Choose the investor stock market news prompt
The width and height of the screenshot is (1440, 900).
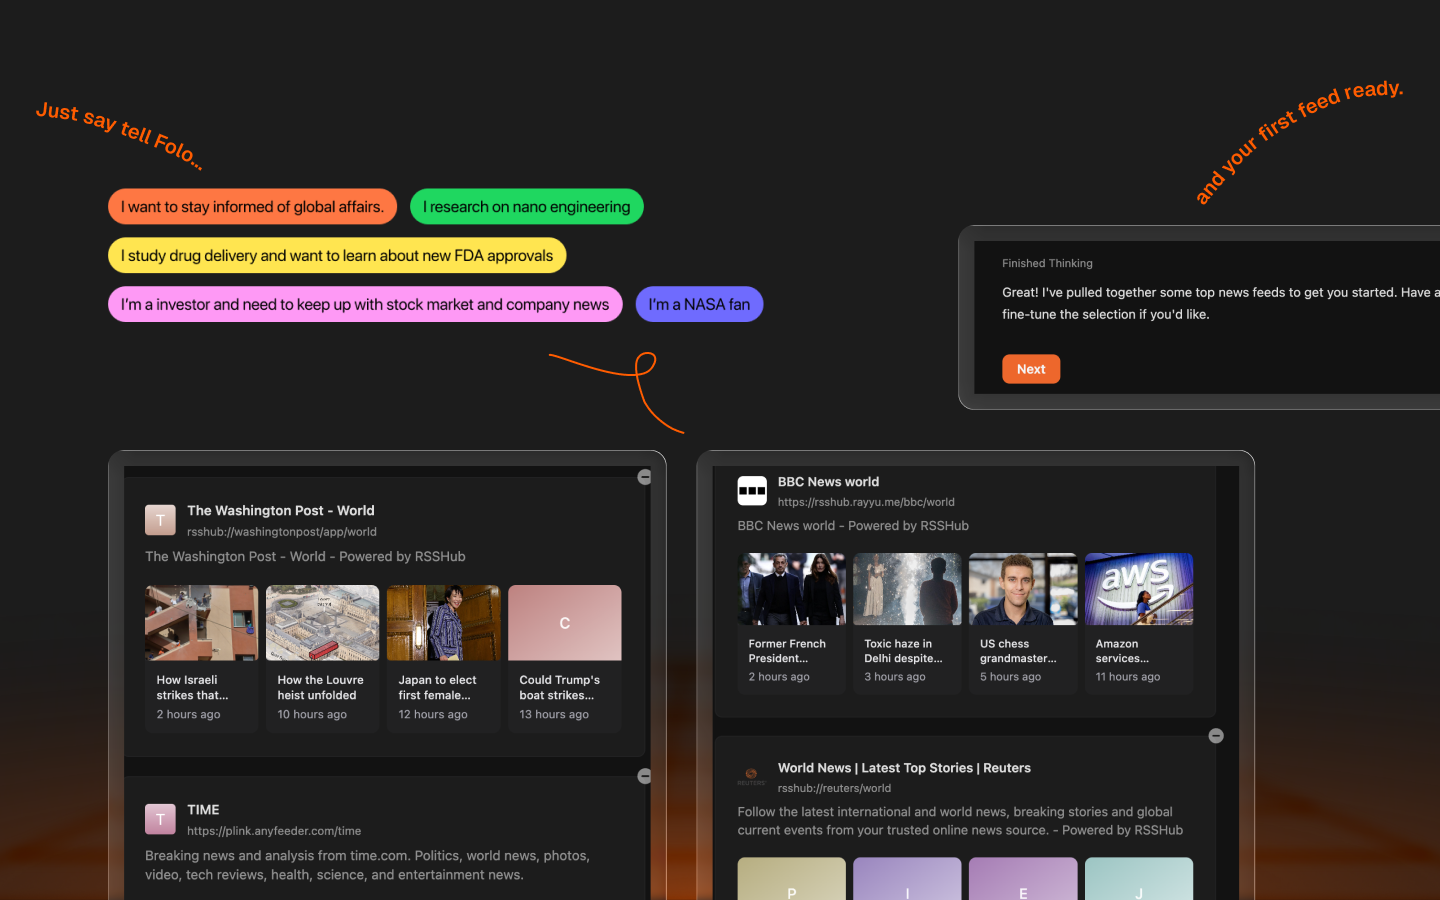tap(365, 305)
